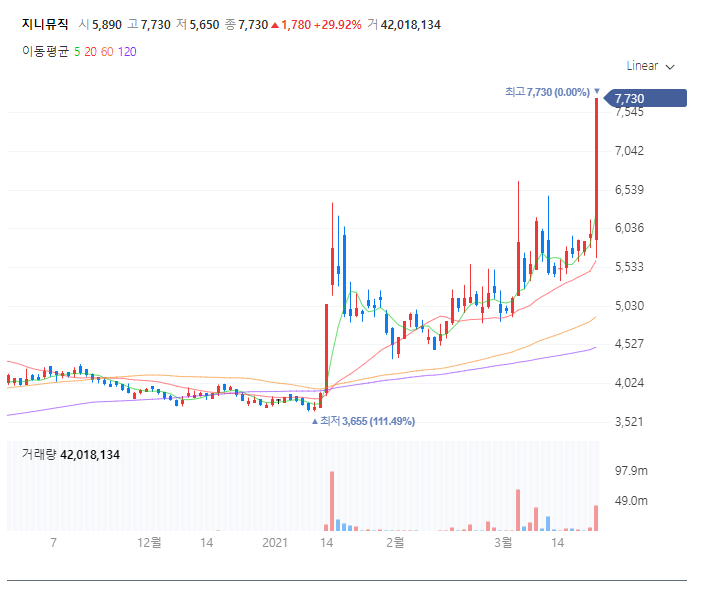
Task: Click the 2월 date axis label
Action: 395,543
